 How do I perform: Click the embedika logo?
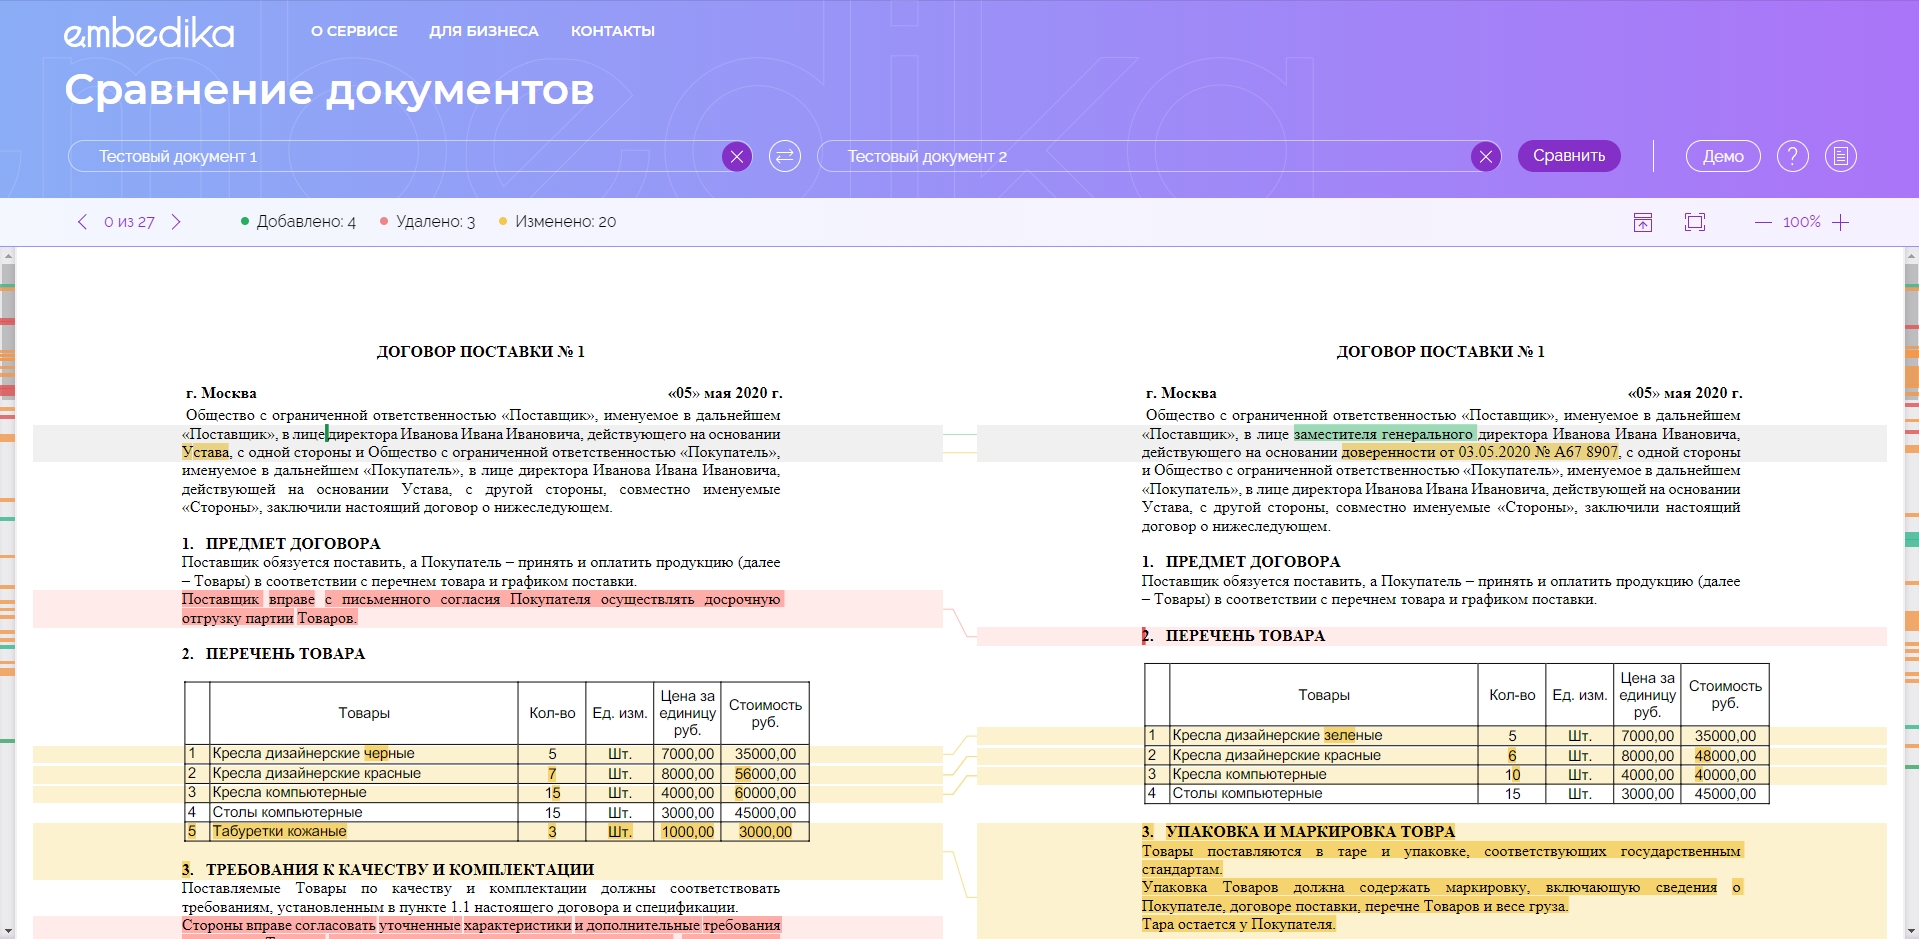point(148,33)
